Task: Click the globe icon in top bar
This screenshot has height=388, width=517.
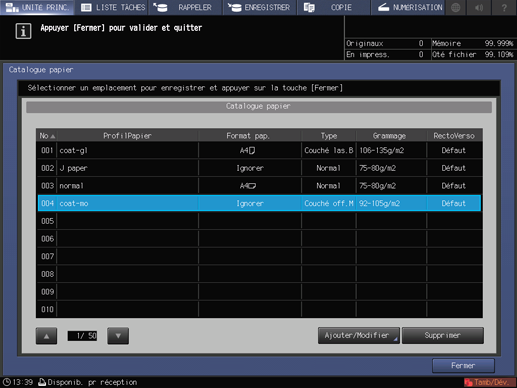Action: click(455, 7)
